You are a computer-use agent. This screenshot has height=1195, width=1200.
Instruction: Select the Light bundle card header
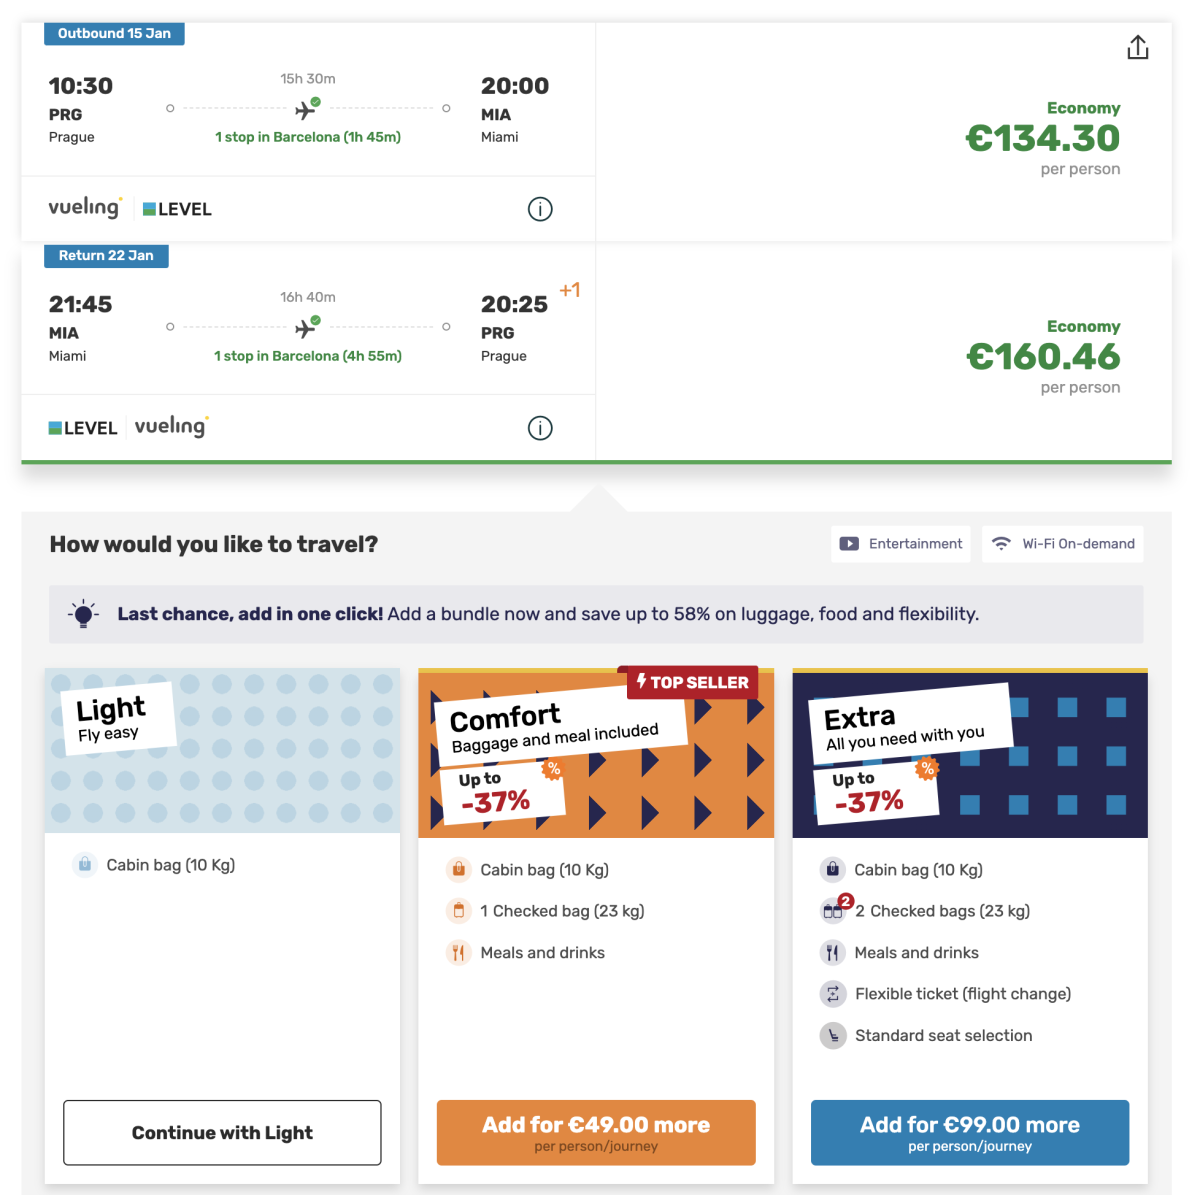click(x=222, y=750)
